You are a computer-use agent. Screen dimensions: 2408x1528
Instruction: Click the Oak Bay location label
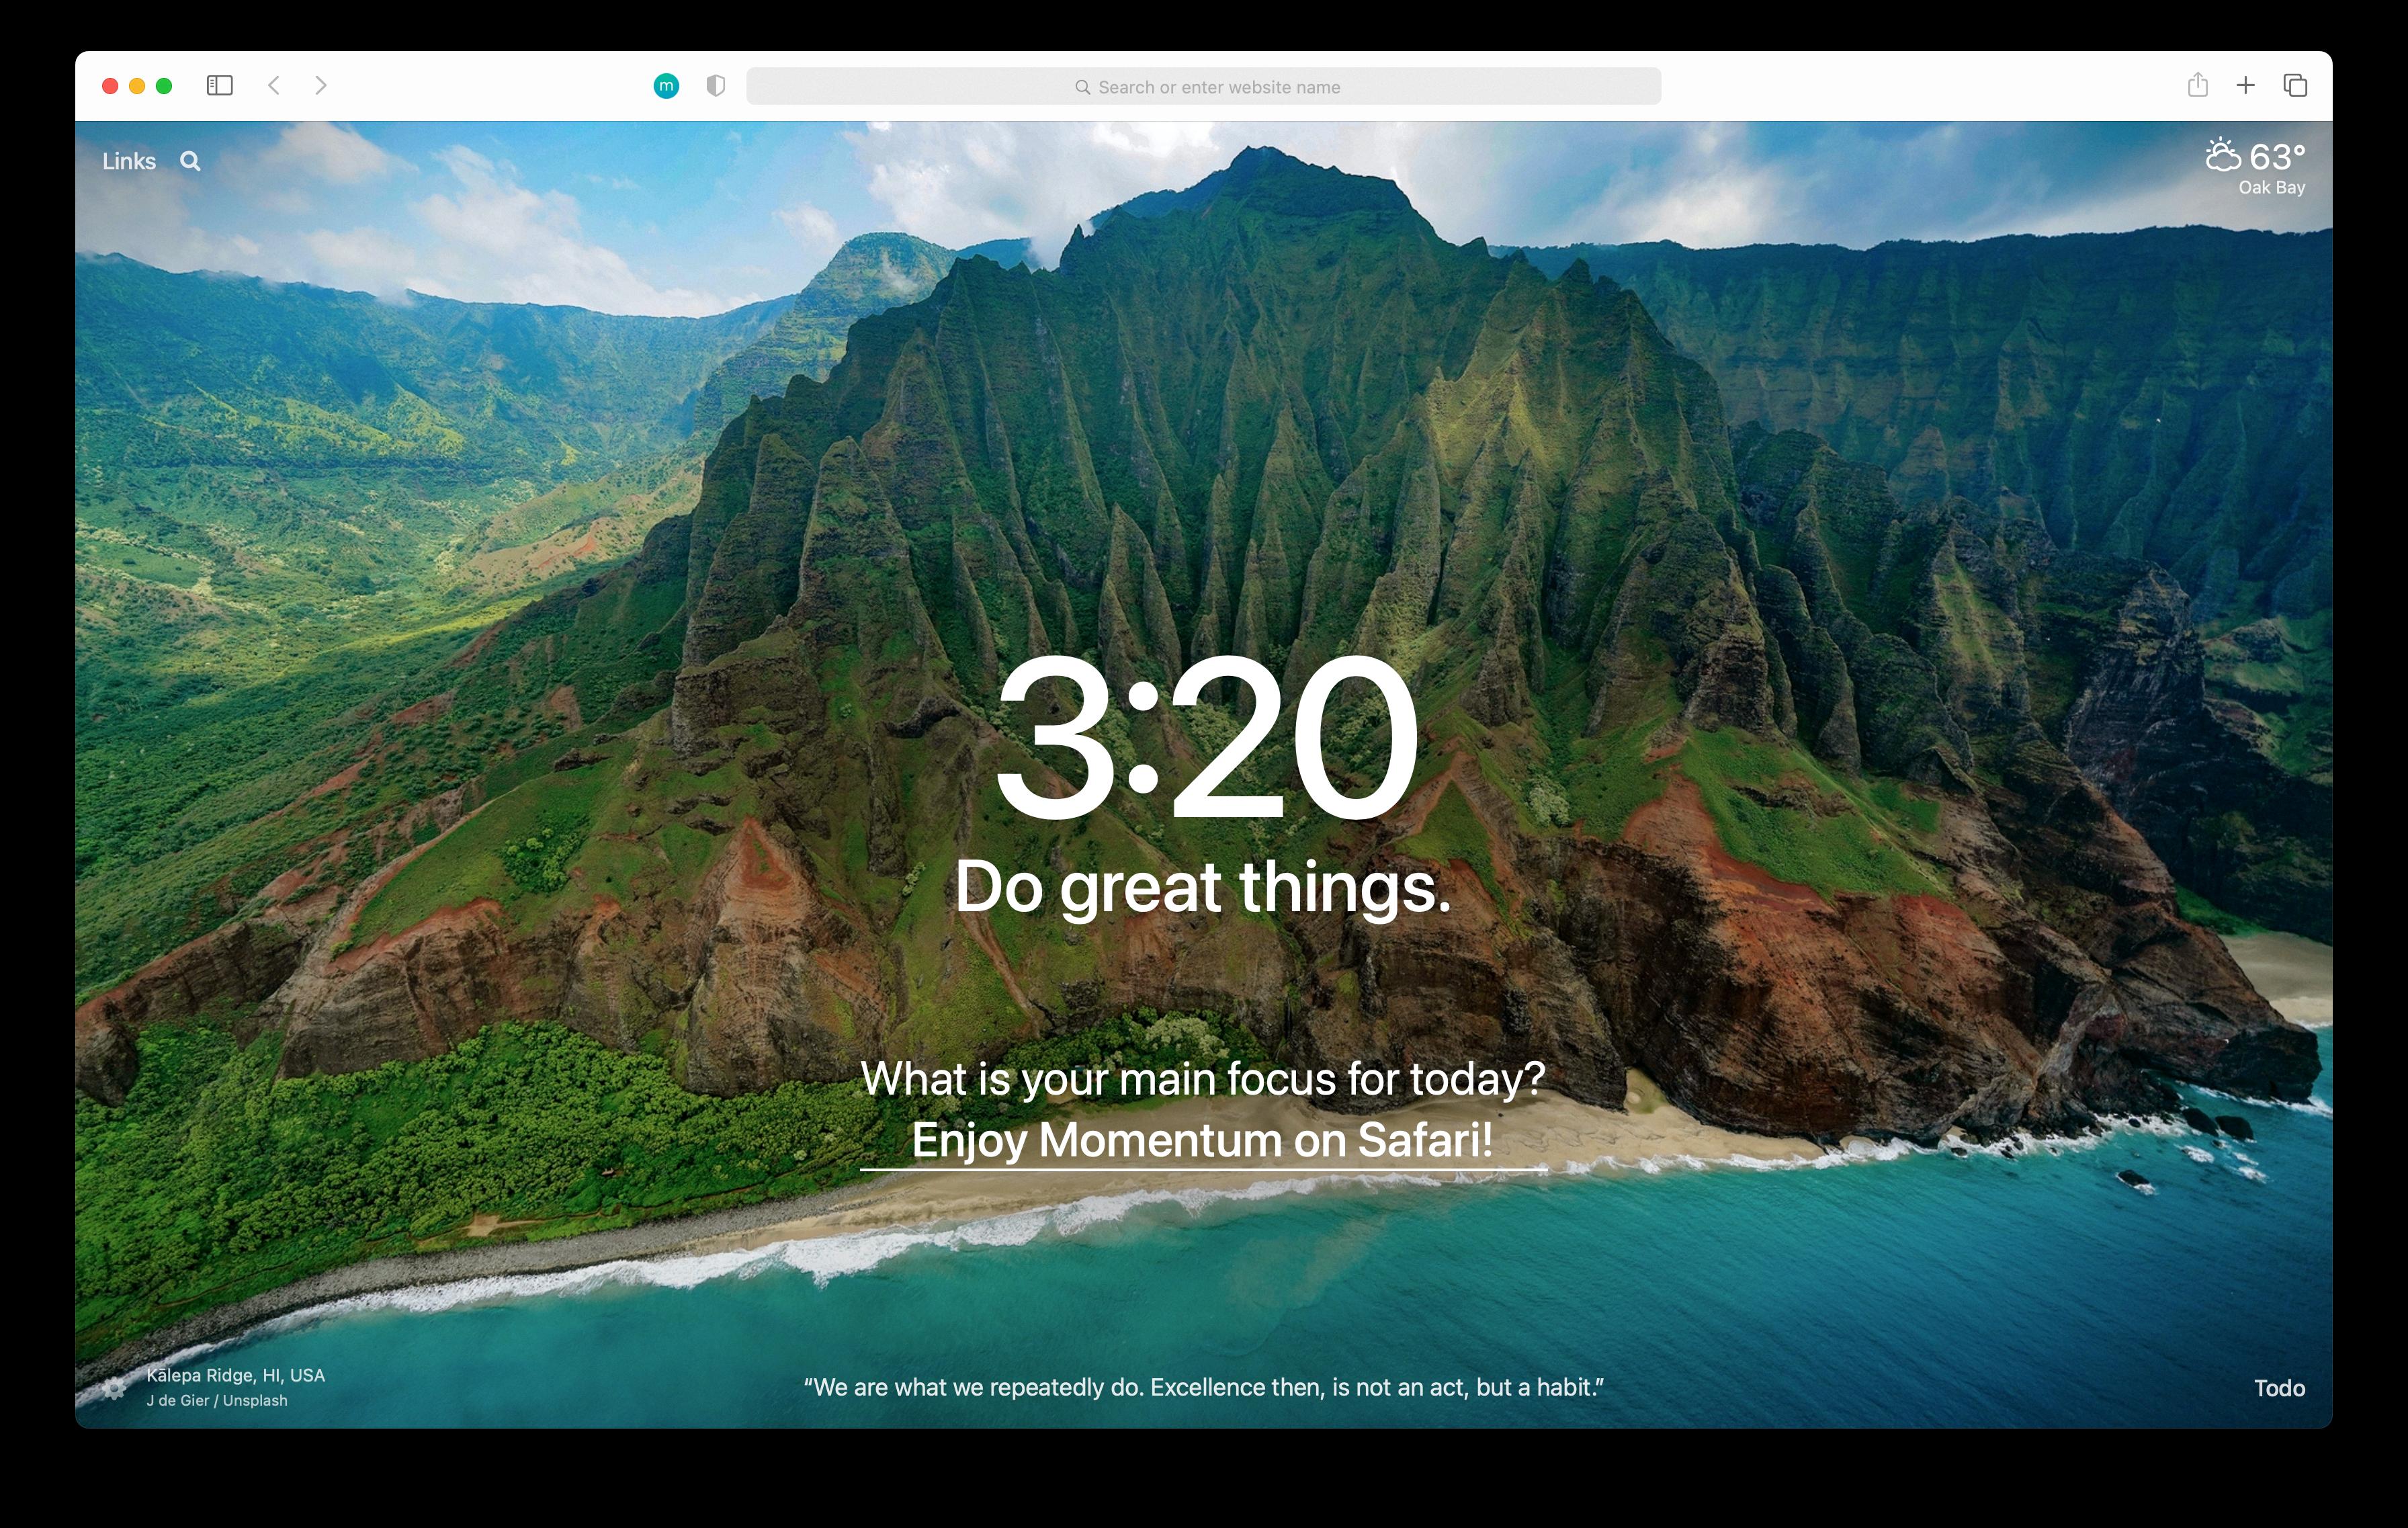pos(2271,188)
